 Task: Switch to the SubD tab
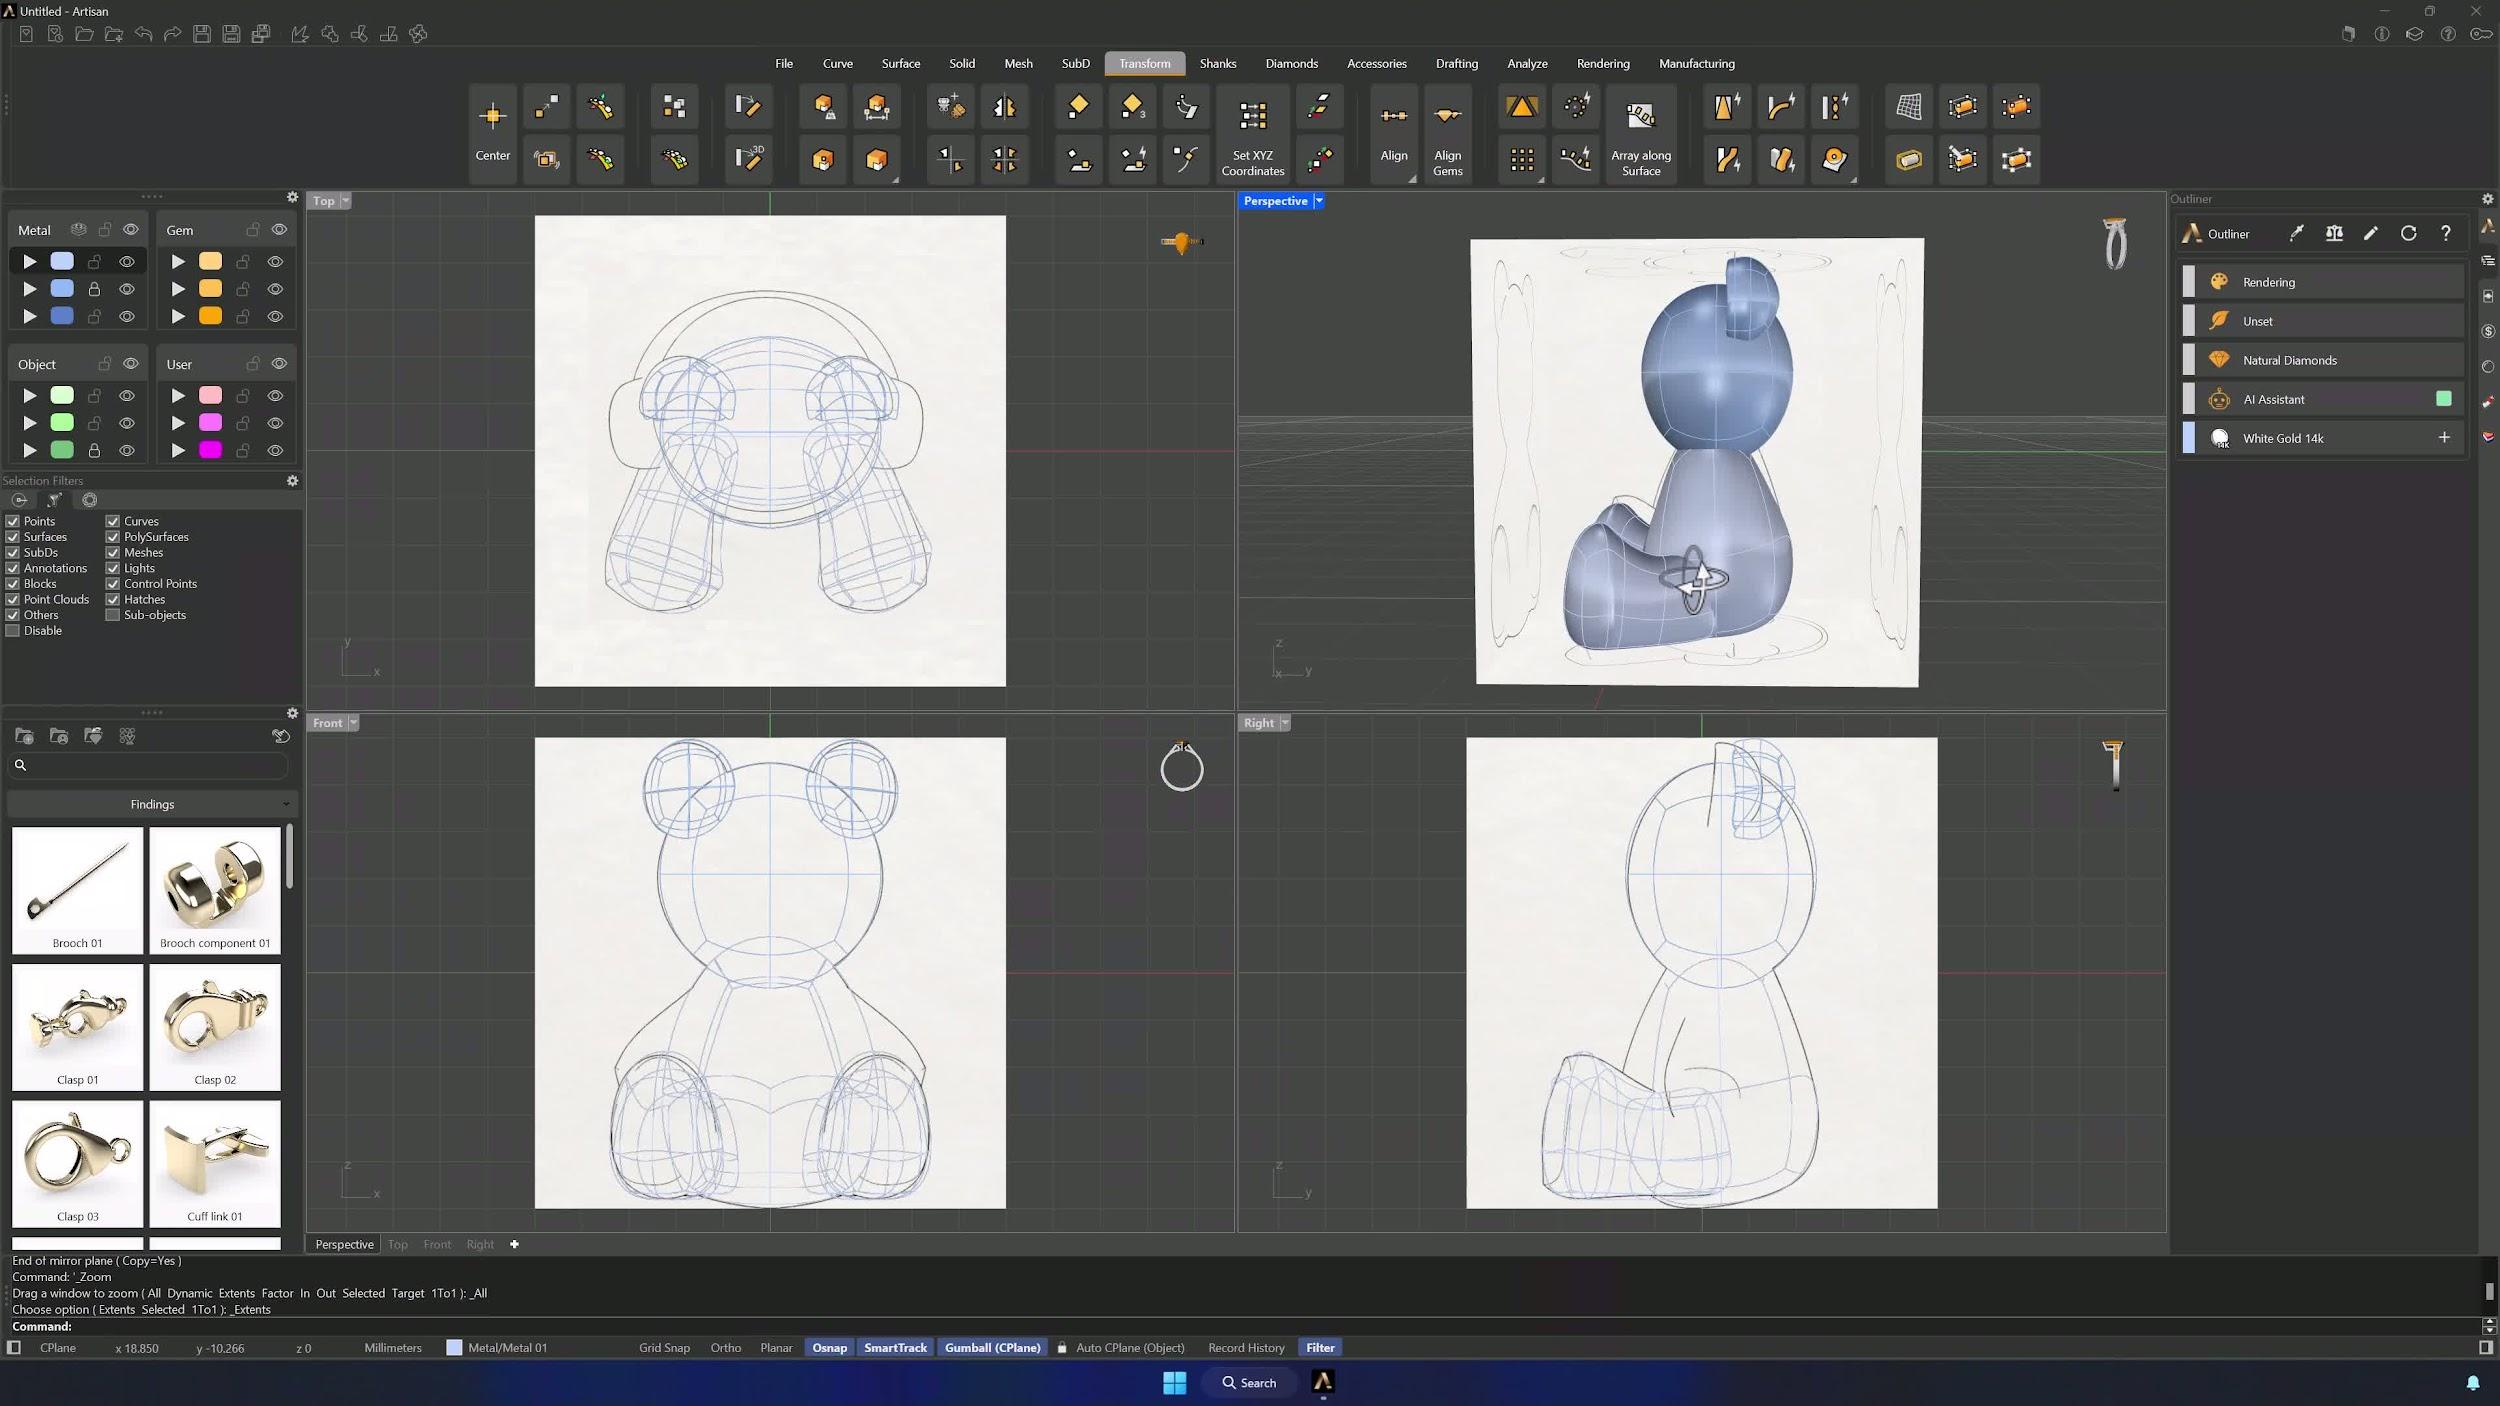click(1076, 63)
